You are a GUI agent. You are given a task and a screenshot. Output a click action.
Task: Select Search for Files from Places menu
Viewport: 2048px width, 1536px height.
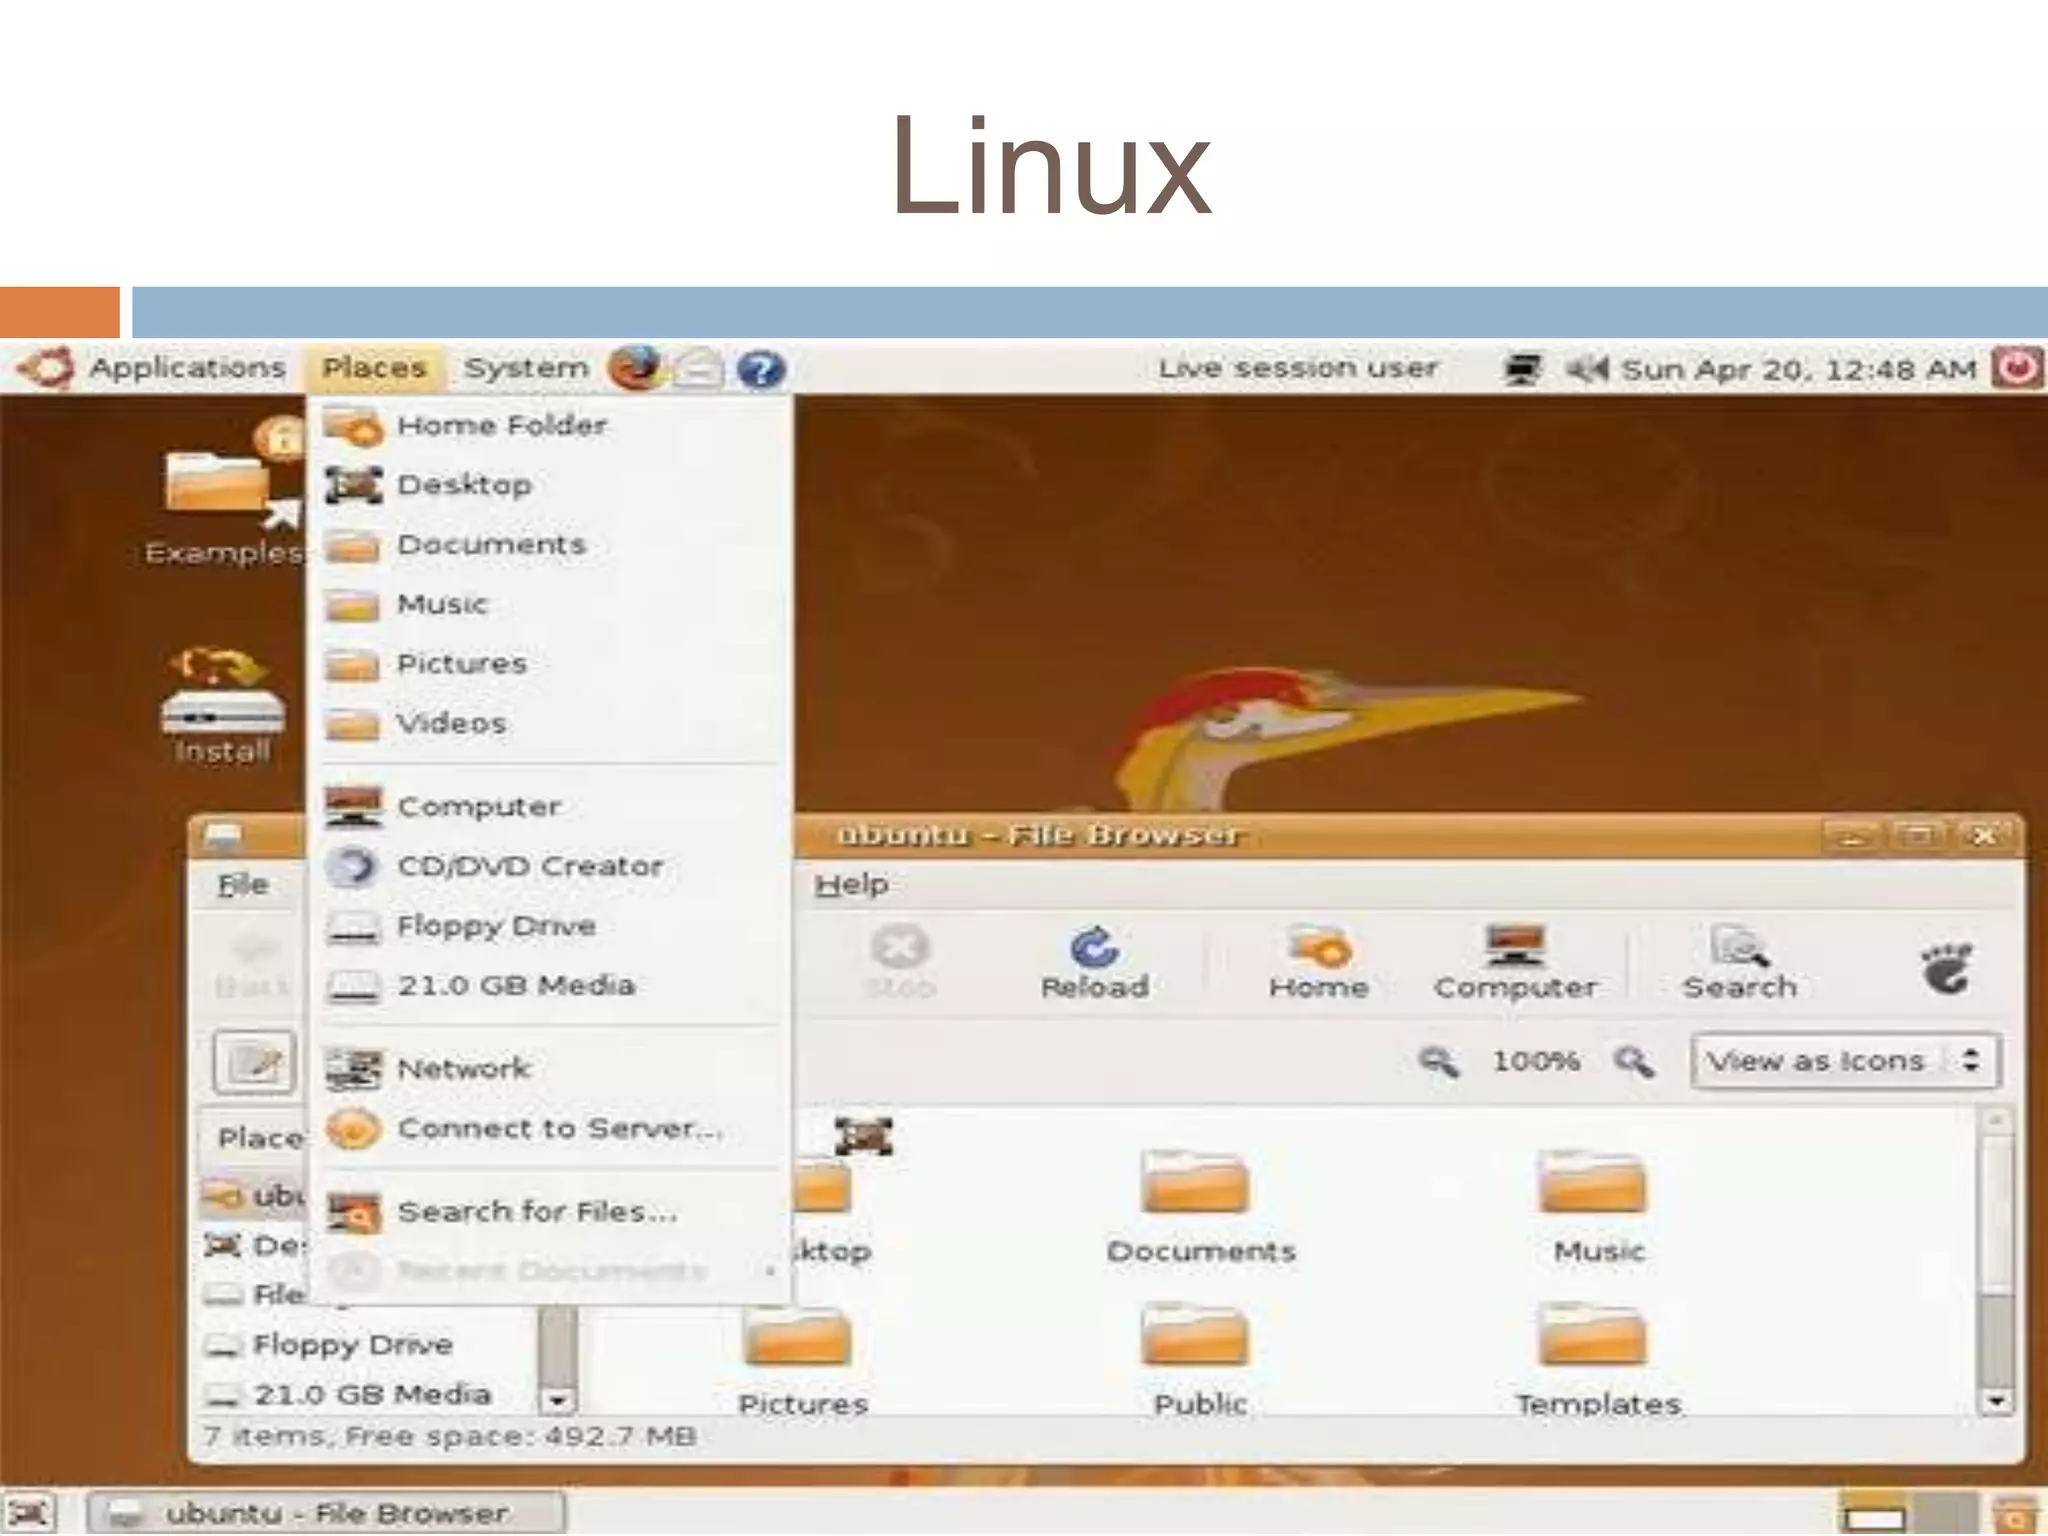coord(551,1212)
